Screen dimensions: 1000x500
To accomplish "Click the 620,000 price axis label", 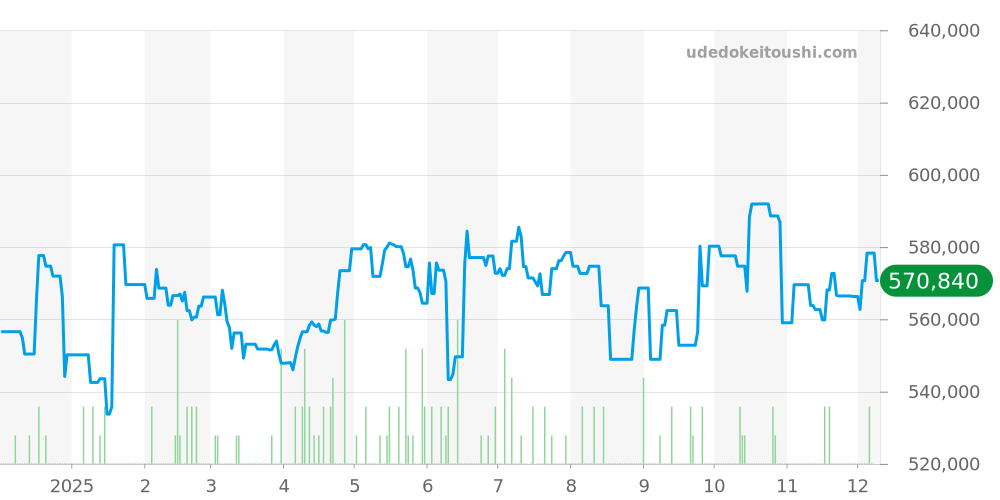I will tap(943, 103).
